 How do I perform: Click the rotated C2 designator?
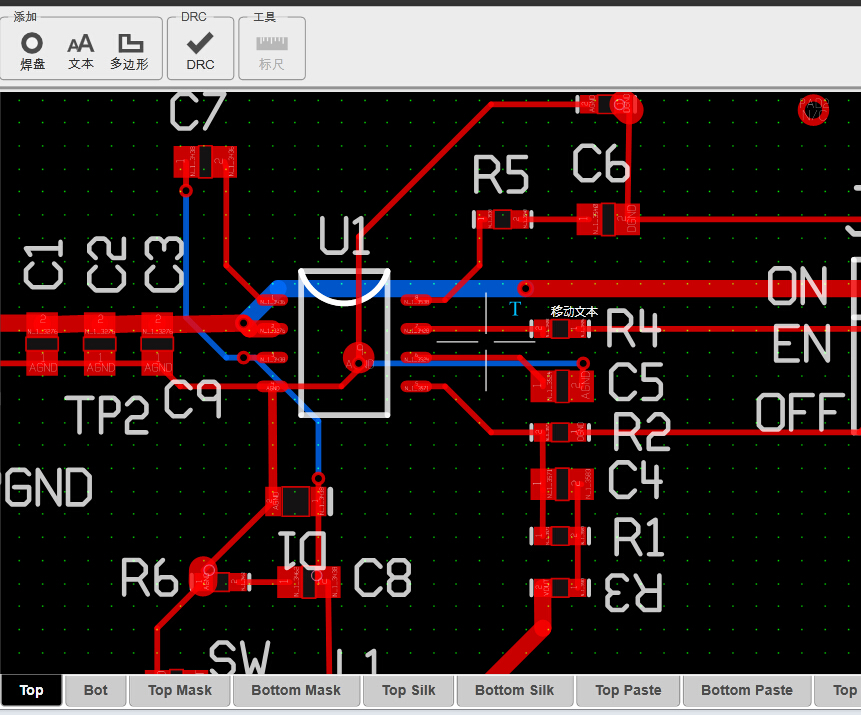pyautogui.click(x=107, y=264)
